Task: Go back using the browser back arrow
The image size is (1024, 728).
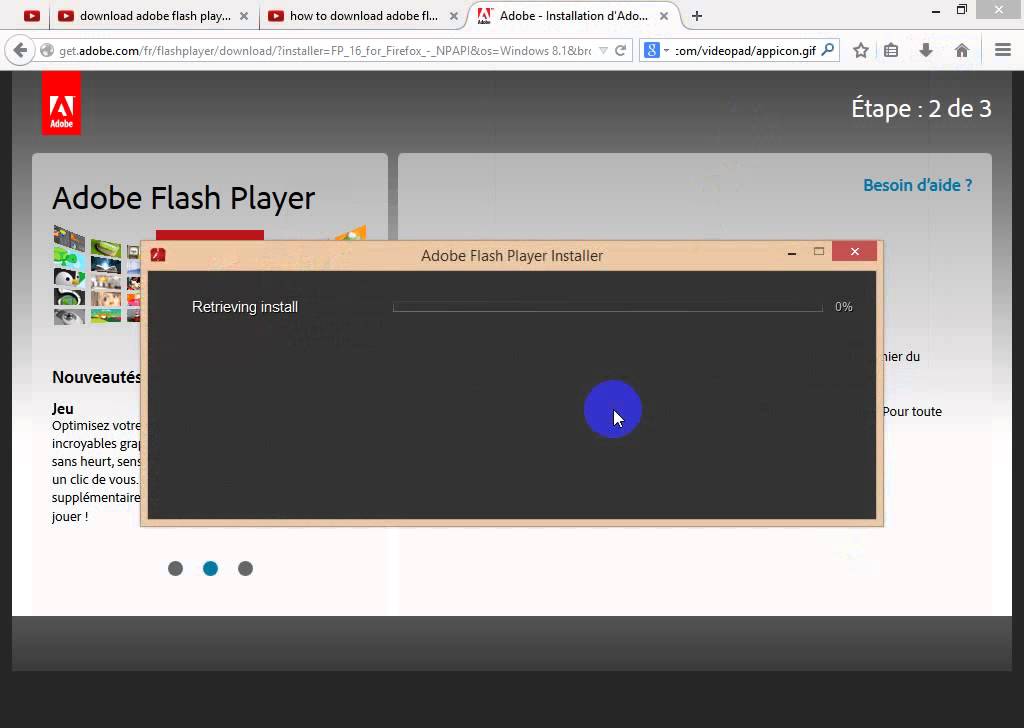Action: click(20, 50)
